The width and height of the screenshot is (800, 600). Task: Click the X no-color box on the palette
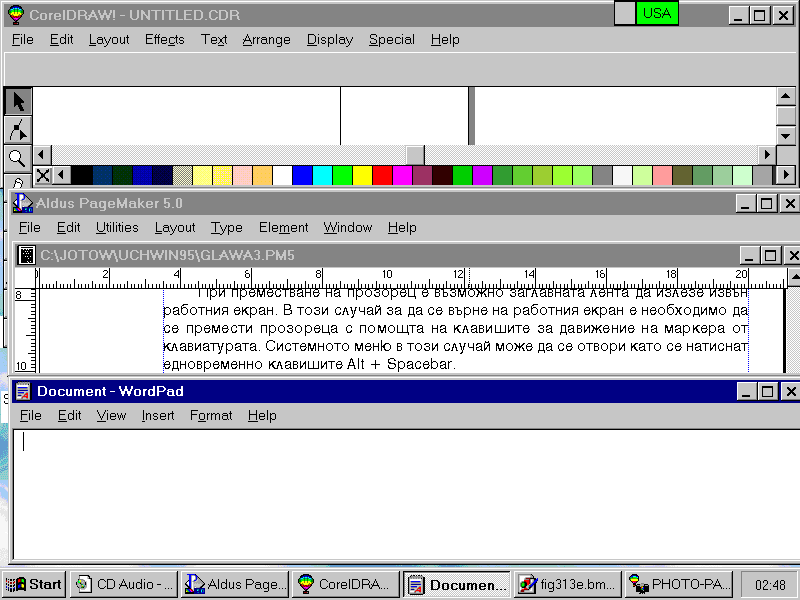pyautogui.click(x=43, y=176)
